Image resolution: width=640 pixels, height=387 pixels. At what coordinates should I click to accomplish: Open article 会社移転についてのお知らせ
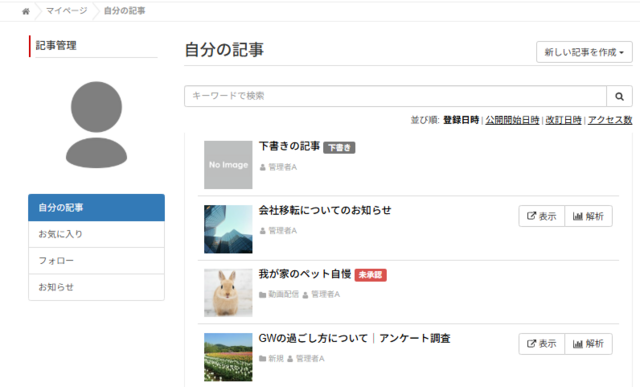(x=325, y=210)
